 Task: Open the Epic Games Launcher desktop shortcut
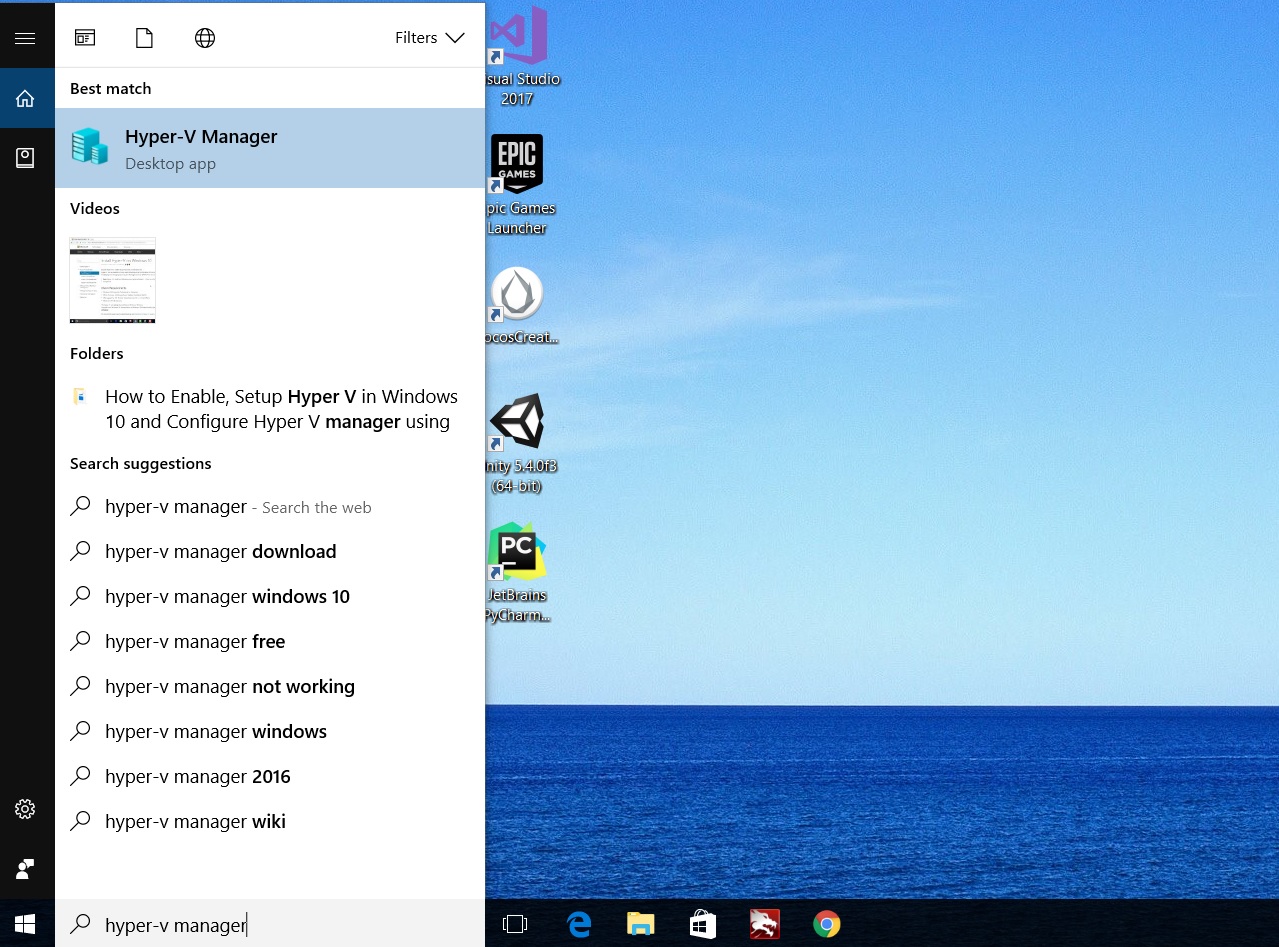tap(516, 163)
